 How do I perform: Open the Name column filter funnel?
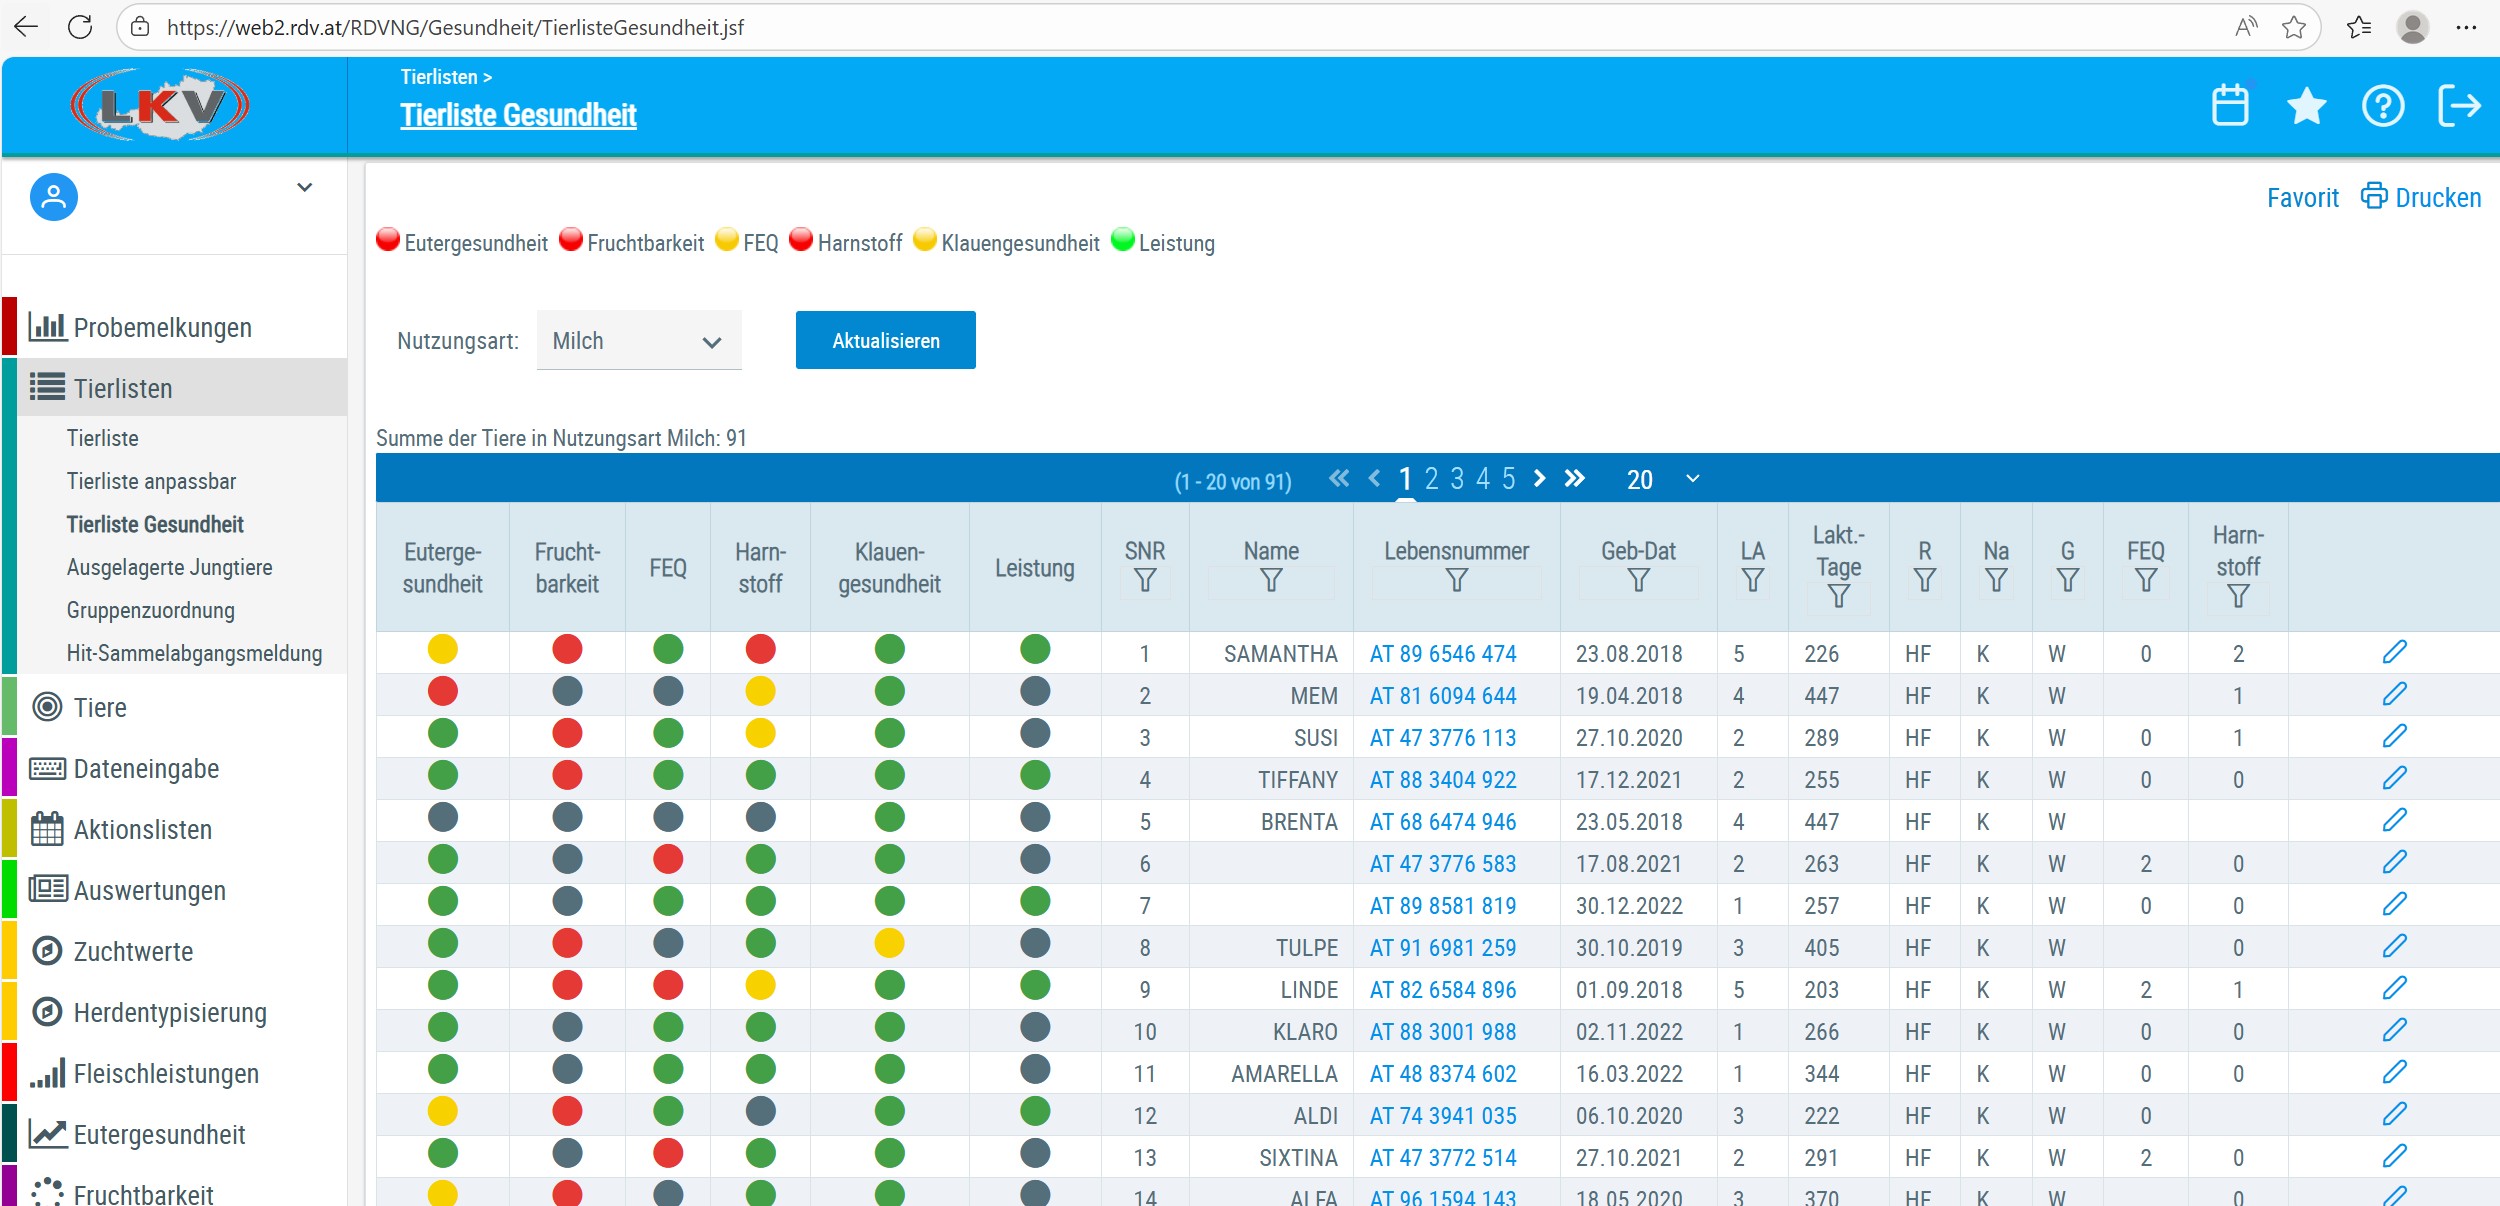1271,581
